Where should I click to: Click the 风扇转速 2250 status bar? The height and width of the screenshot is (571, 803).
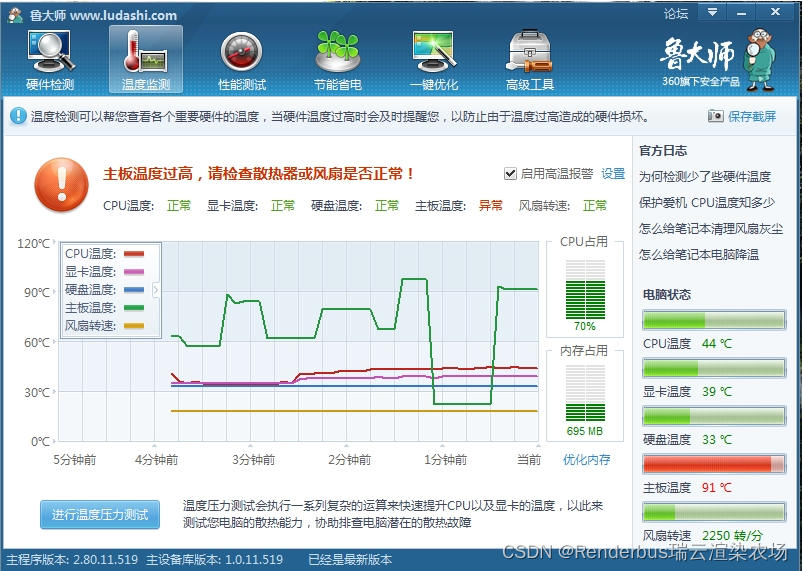714,512
